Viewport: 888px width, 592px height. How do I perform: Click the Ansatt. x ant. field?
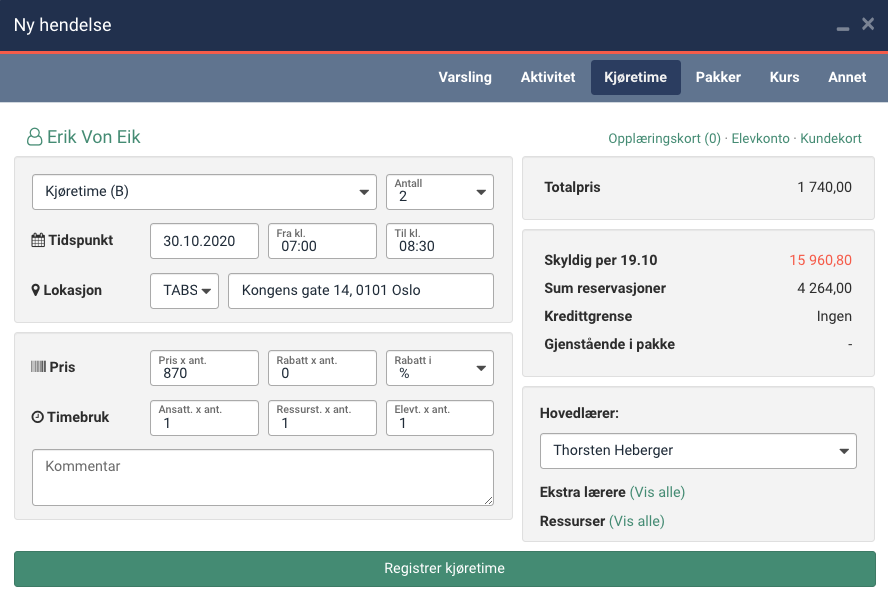click(x=204, y=418)
